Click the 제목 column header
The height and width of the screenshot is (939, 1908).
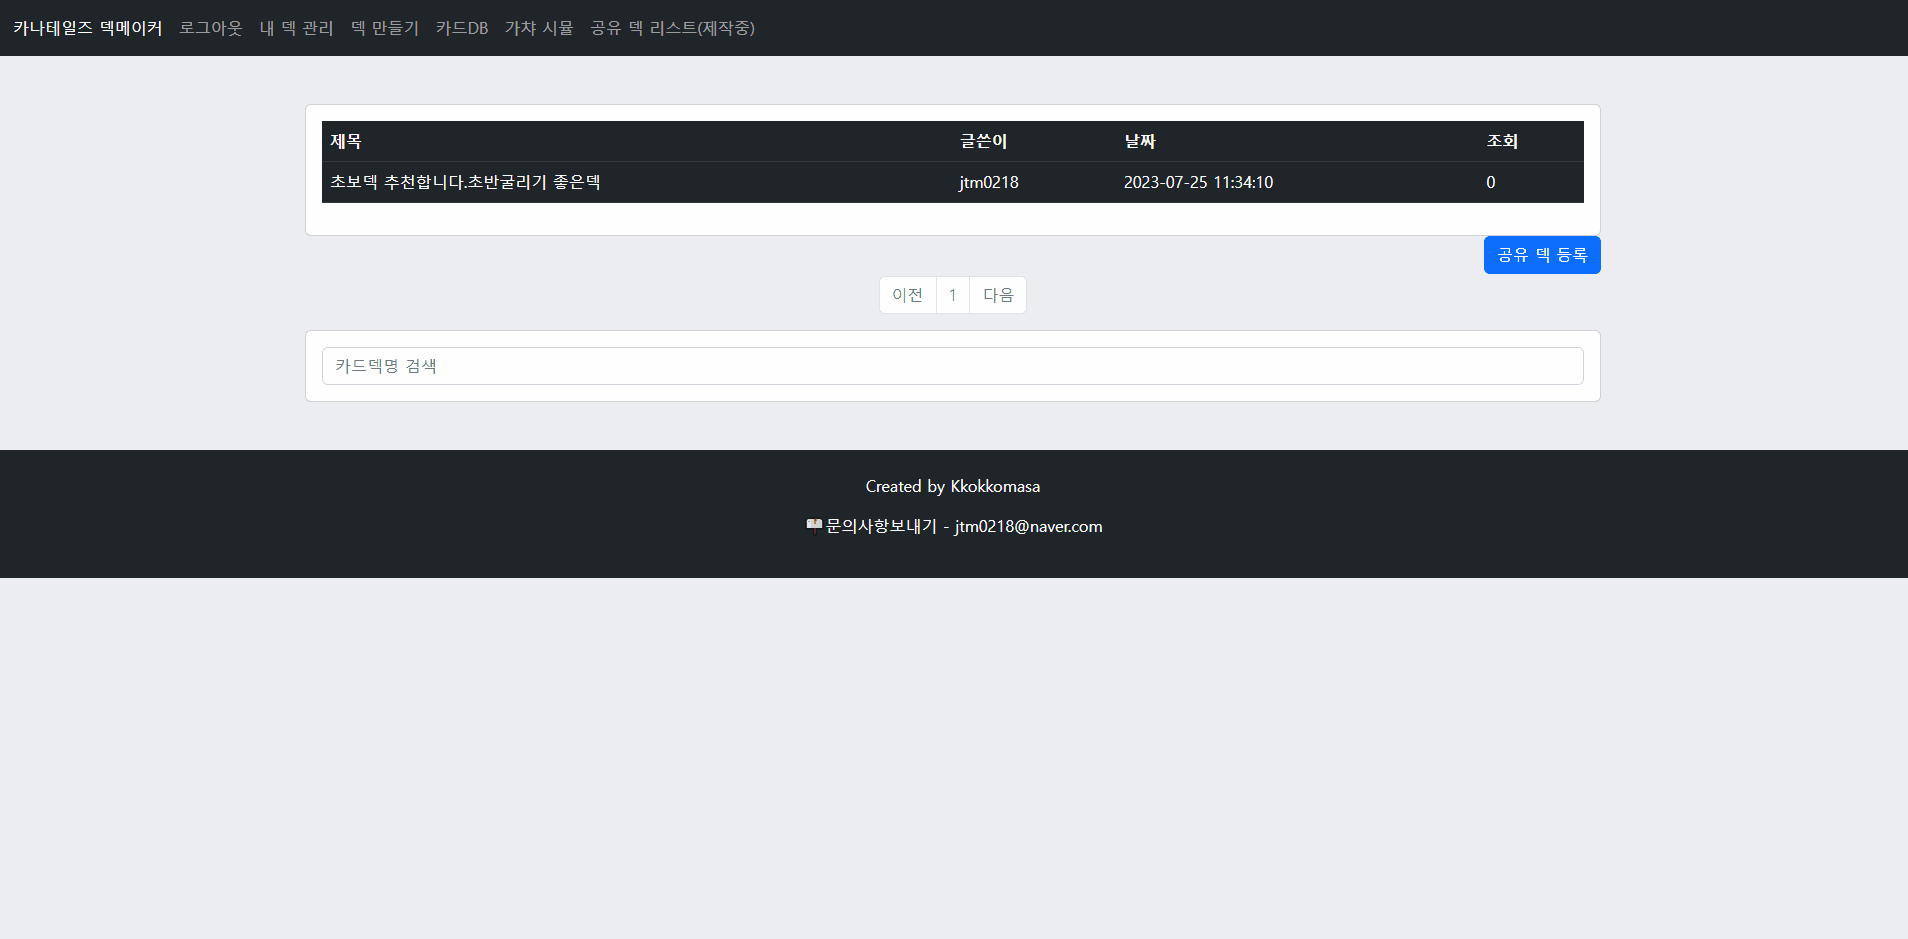point(347,141)
